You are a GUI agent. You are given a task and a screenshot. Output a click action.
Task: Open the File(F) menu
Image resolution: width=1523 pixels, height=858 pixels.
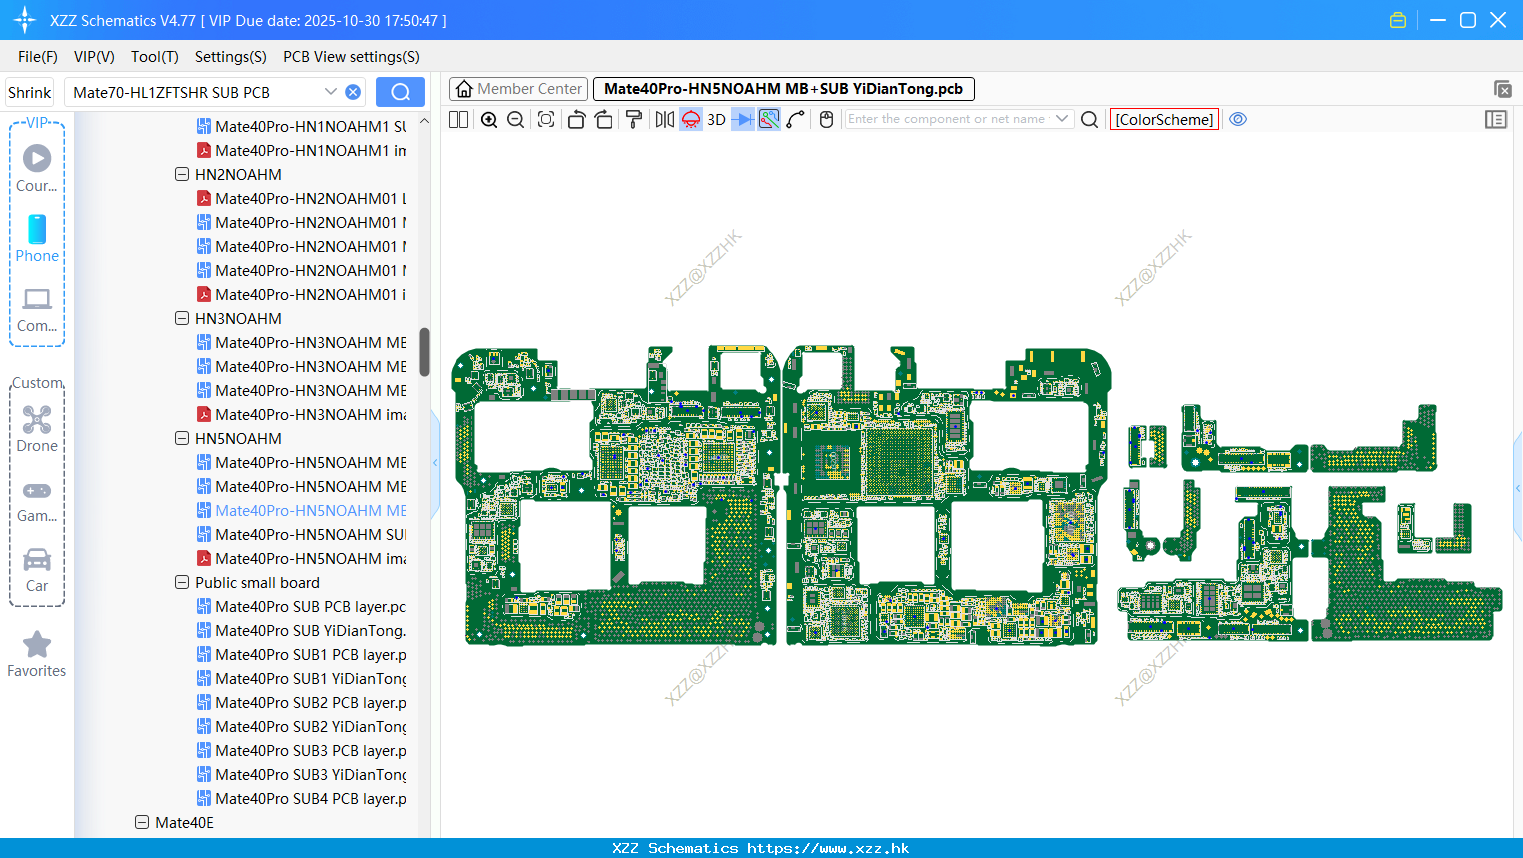click(38, 57)
